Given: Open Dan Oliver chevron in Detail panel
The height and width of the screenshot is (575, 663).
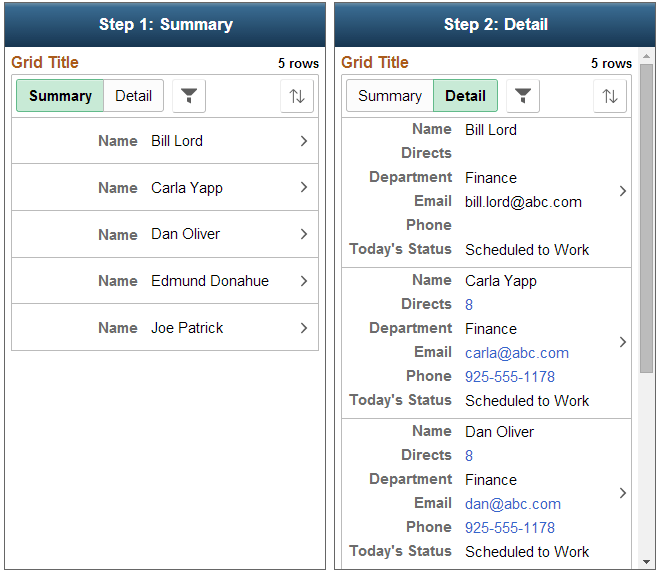Looking at the screenshot, I should tap(622, 493).
